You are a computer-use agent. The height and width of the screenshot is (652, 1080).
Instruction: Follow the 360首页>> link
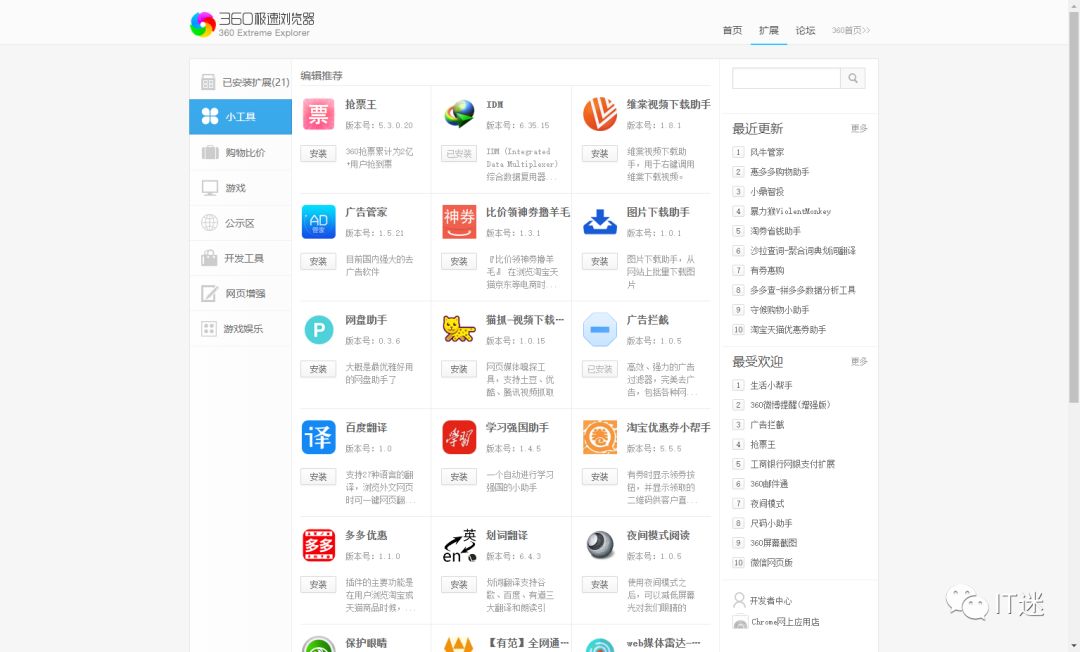click(851, 30)
